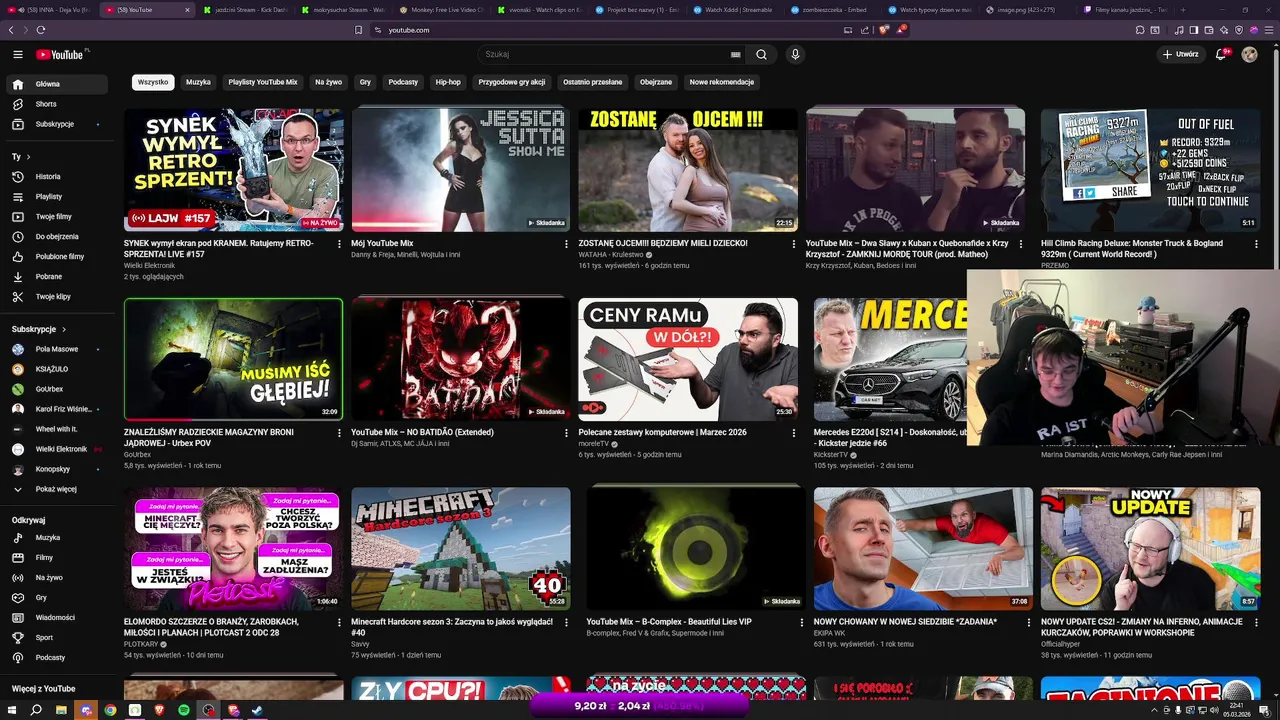Image resolution: width=1280 pixels, height=720 pixels.
Task: Select Główna home in the sidebar
Action: pos(56,84)
